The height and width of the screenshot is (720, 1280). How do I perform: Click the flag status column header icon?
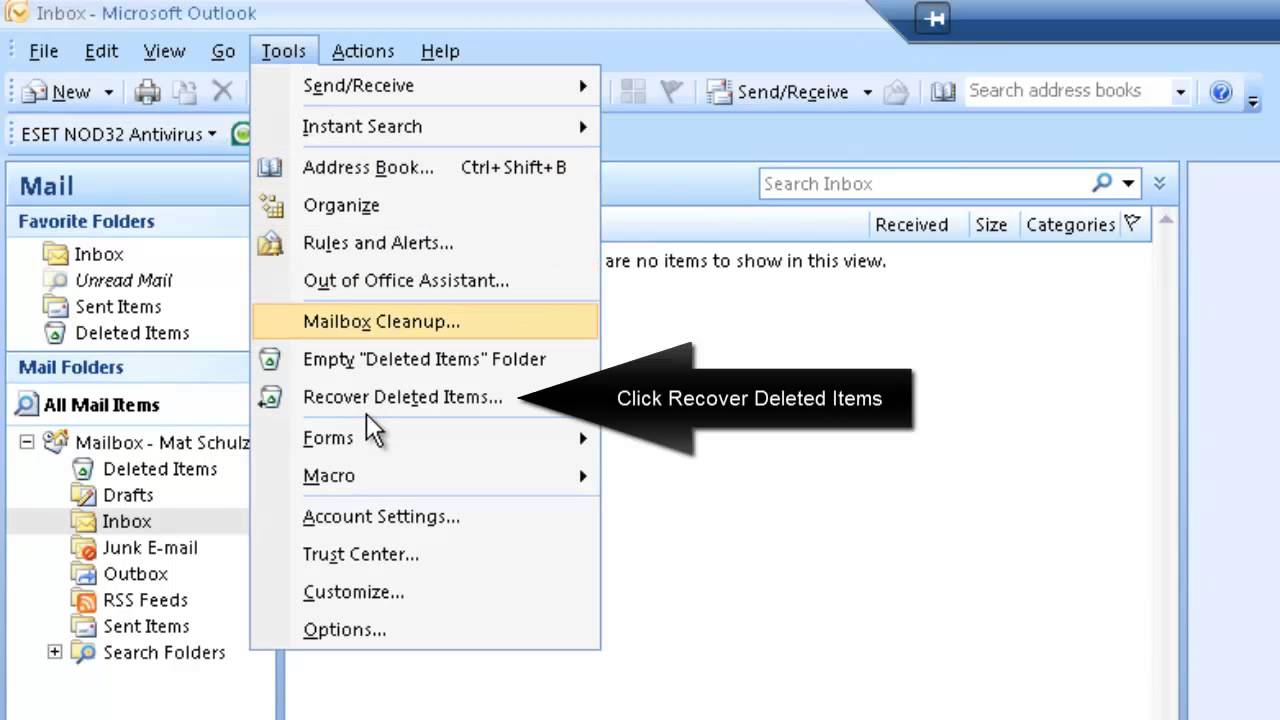pos(1133,224)
